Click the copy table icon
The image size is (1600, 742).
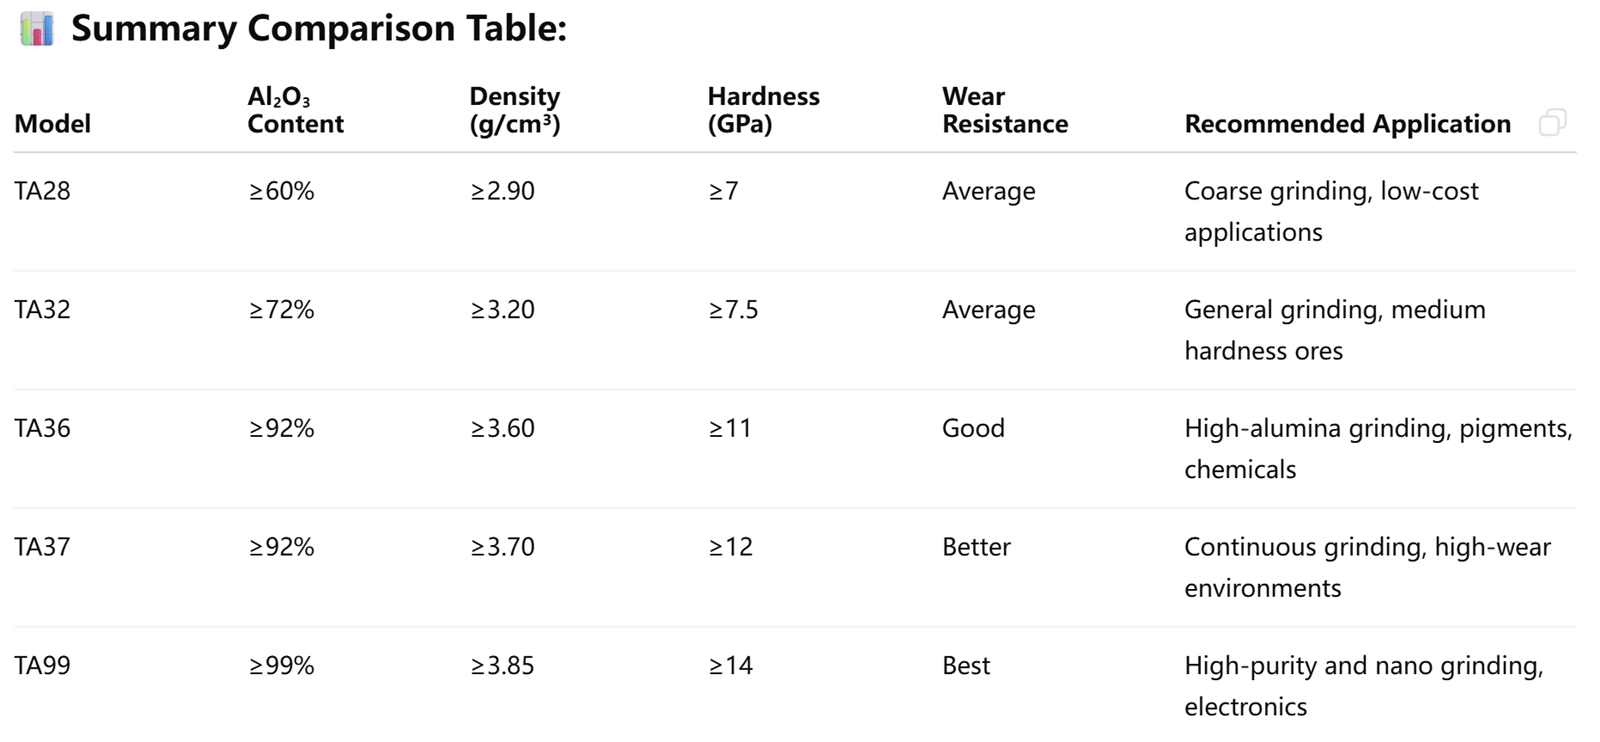1552,123
